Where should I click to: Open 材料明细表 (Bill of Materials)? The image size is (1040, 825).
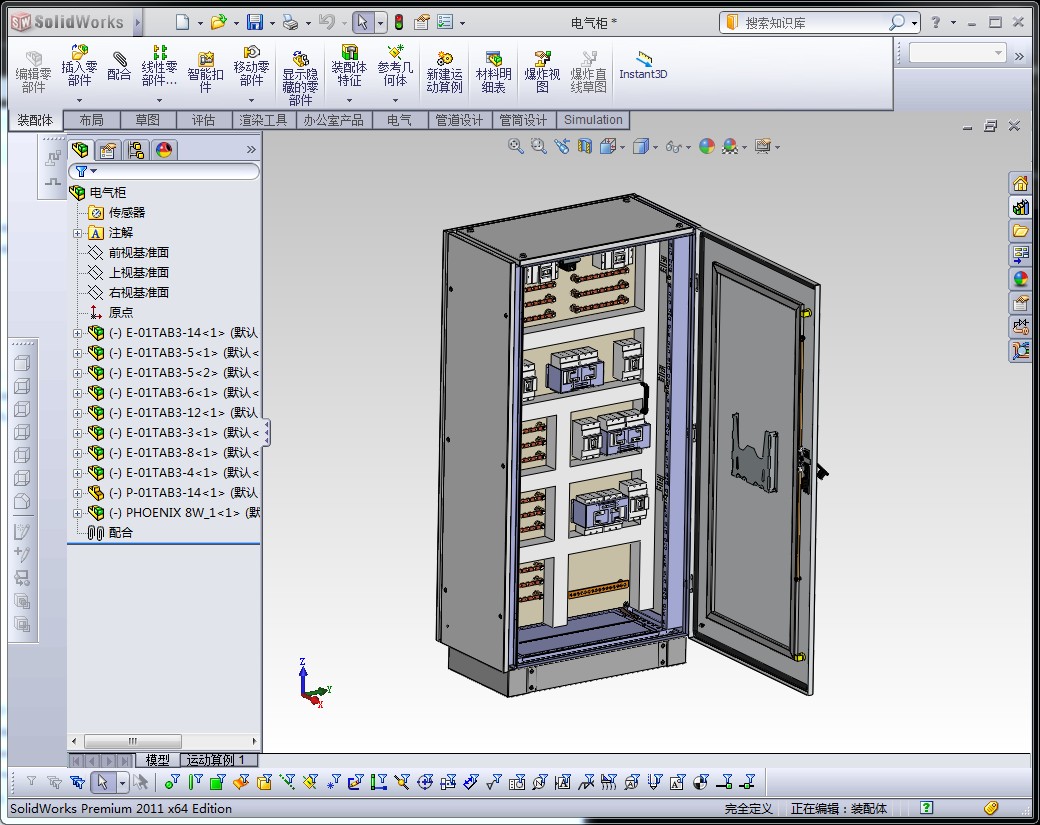[493, 72]
